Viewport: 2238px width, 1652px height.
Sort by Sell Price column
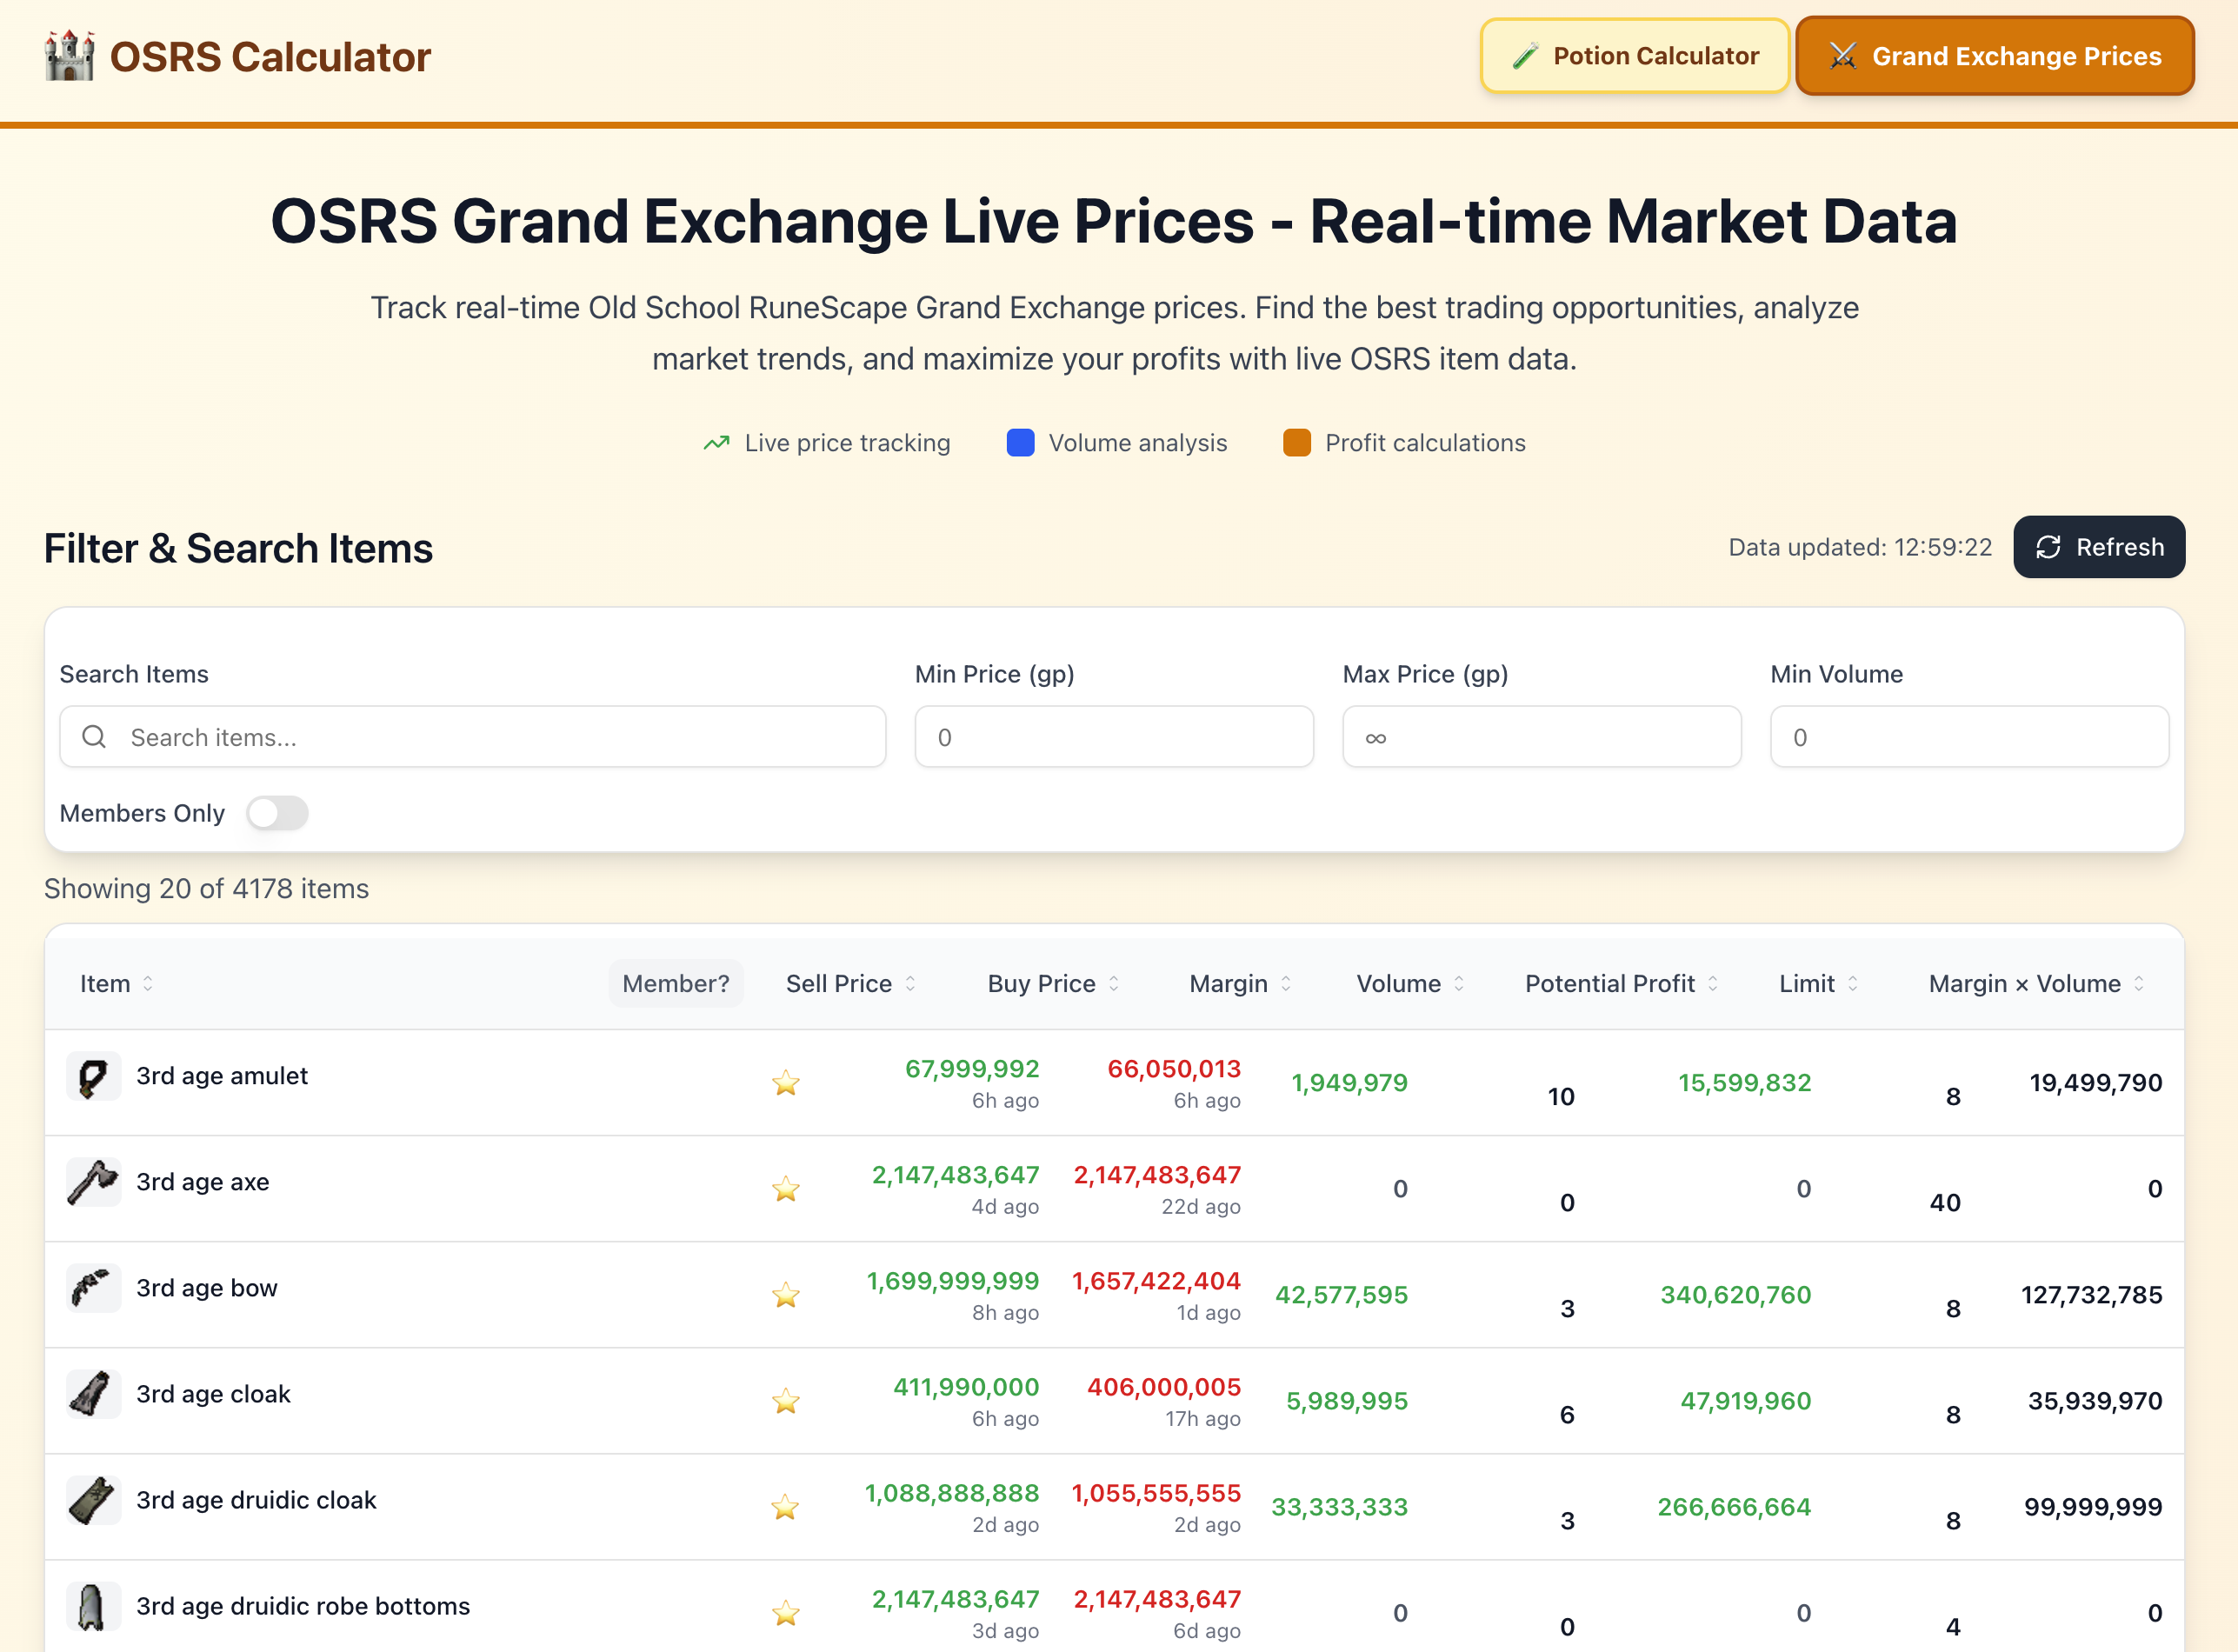(851, 984)
